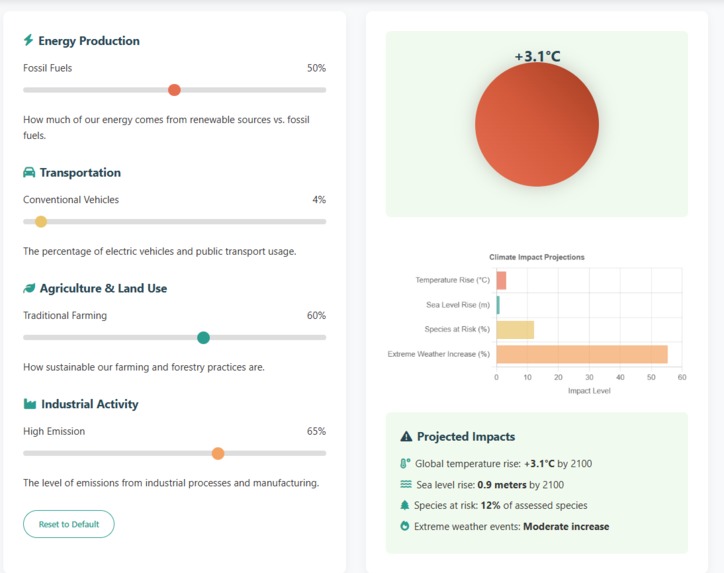
Task: Reset all sliders with Reset to Default
Action: (x=69, y=524)
